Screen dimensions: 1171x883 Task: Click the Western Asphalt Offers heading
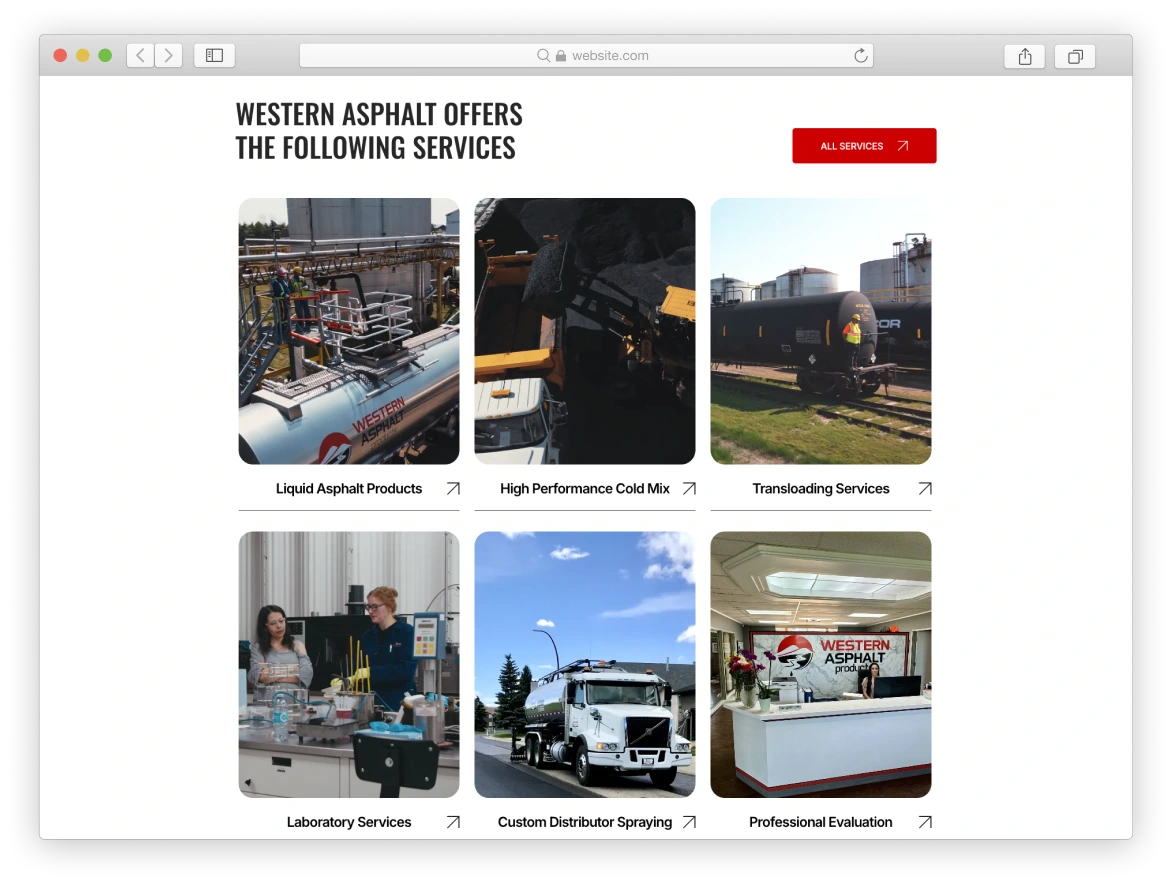379,131
